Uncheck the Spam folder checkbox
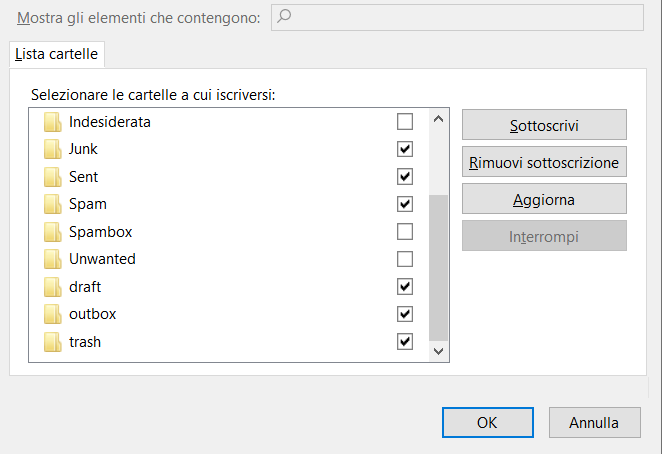662x454 pixels. click(x=405, y=204)
